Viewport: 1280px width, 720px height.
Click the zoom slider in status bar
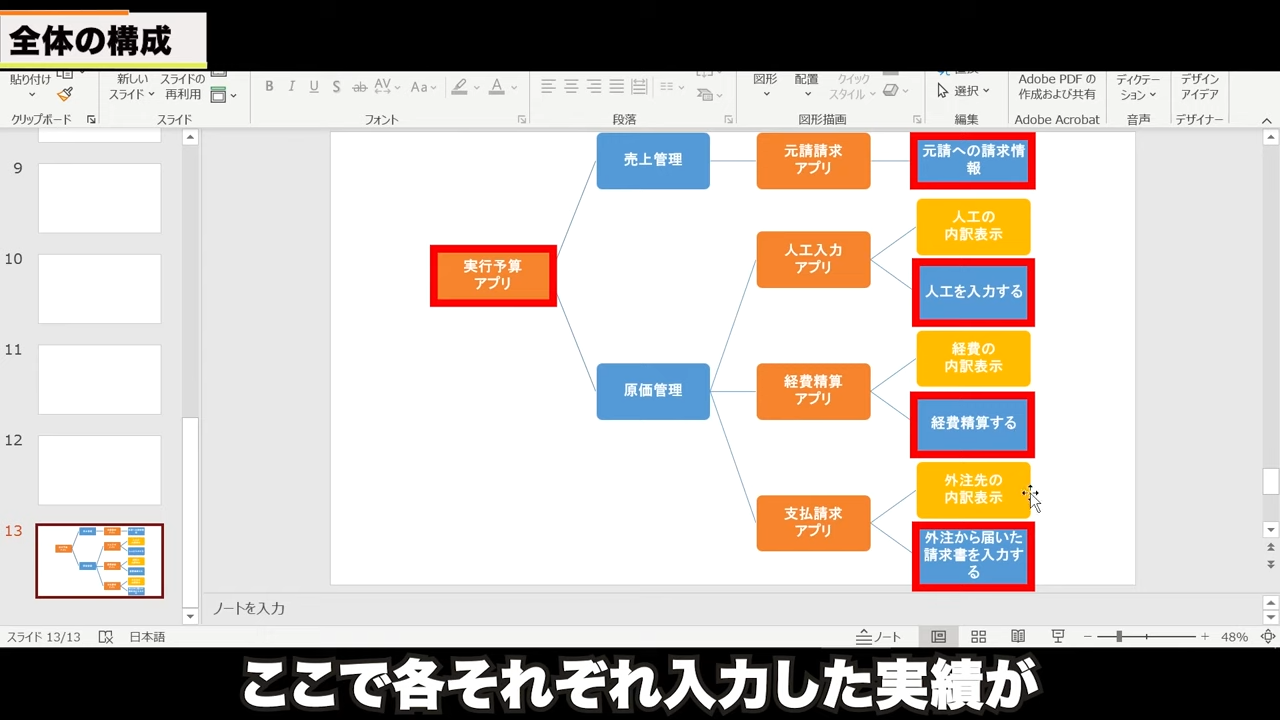coord(1119,637)
